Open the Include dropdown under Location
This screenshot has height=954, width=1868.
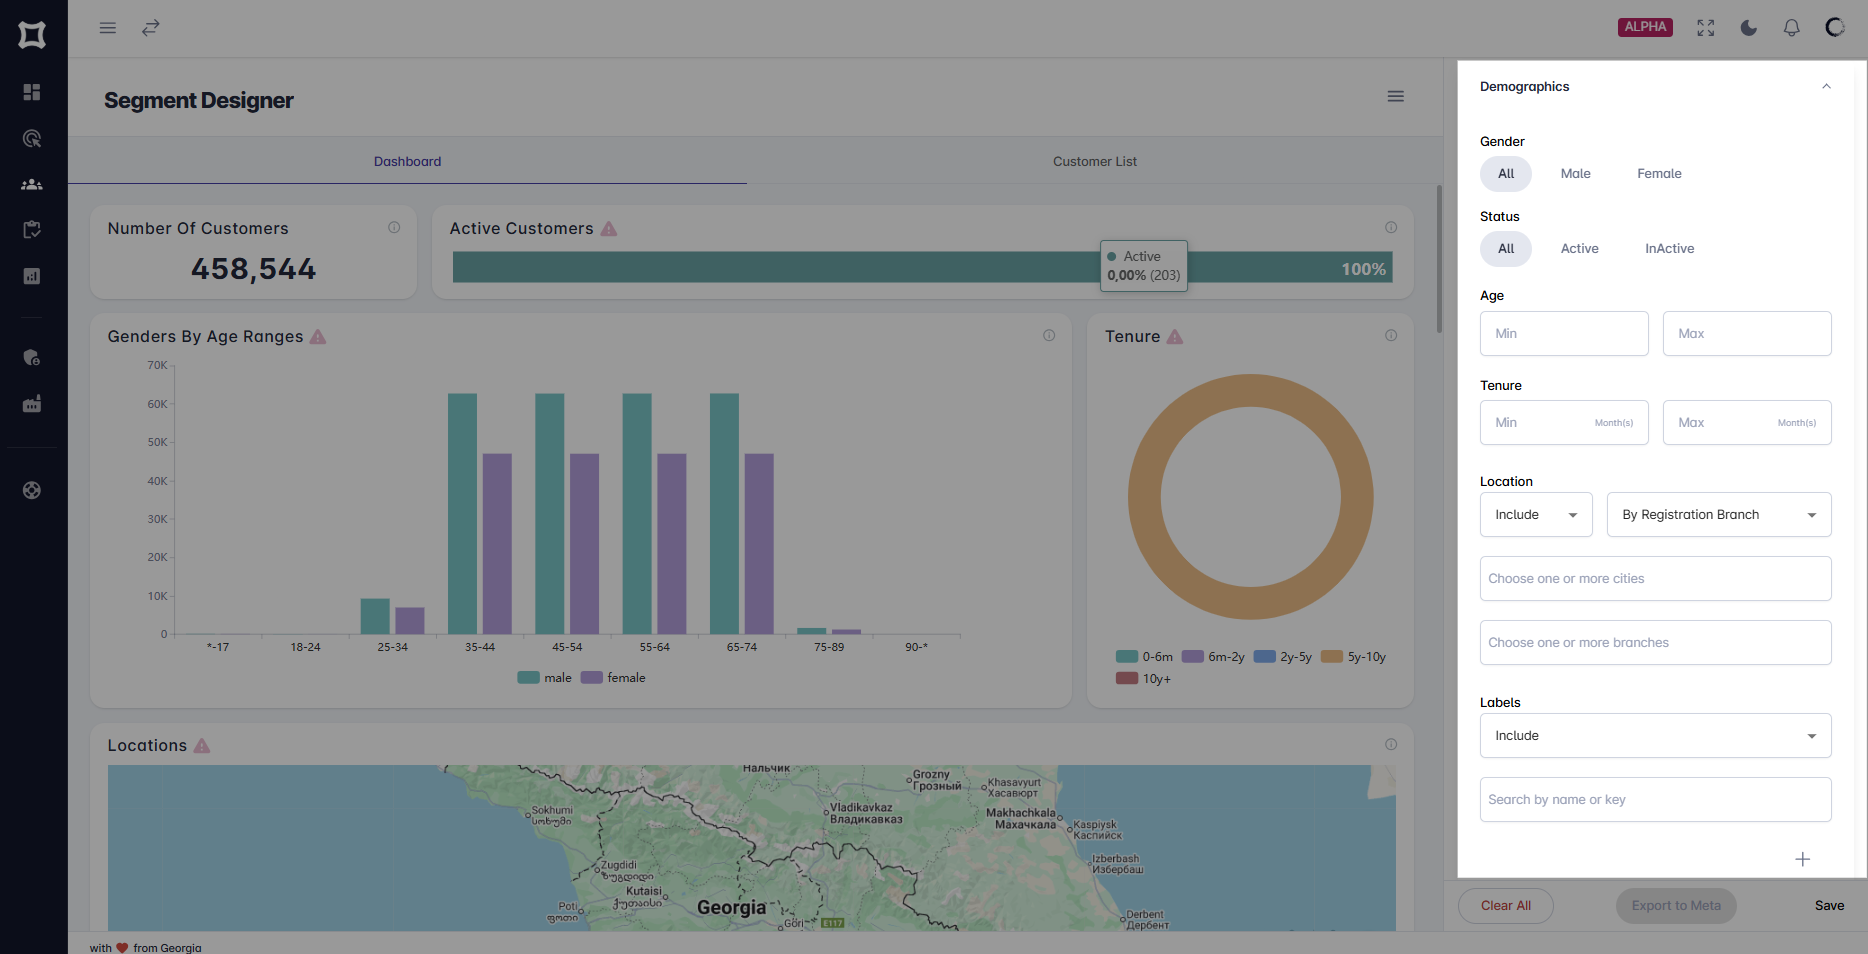click(1536, 514)
